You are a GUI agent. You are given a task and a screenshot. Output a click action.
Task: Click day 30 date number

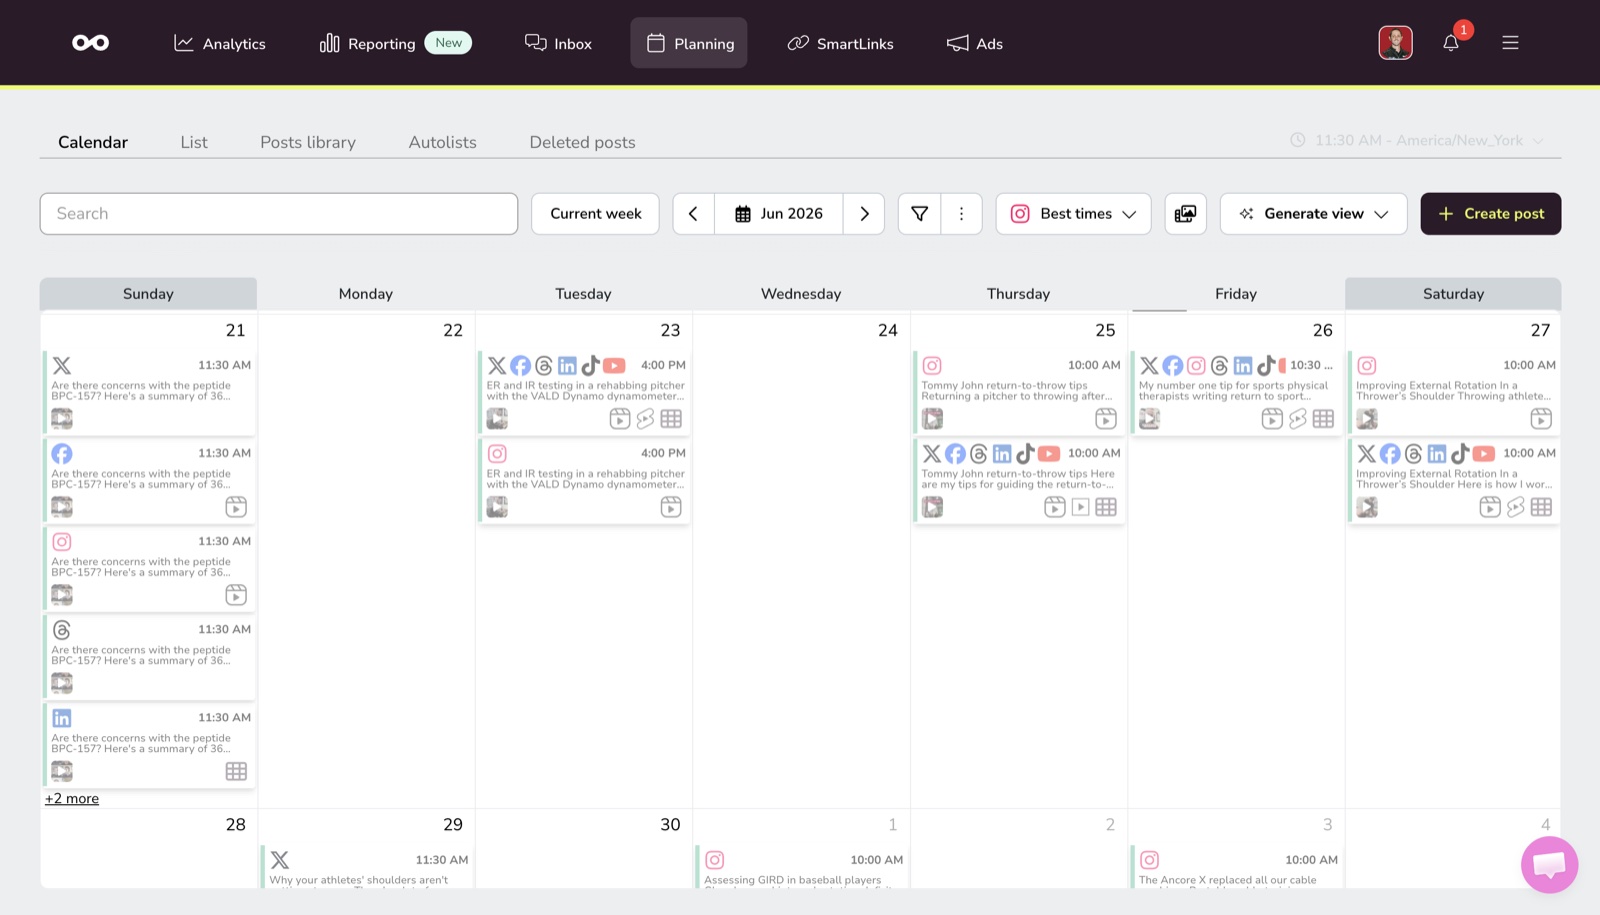tap(670, 824)
